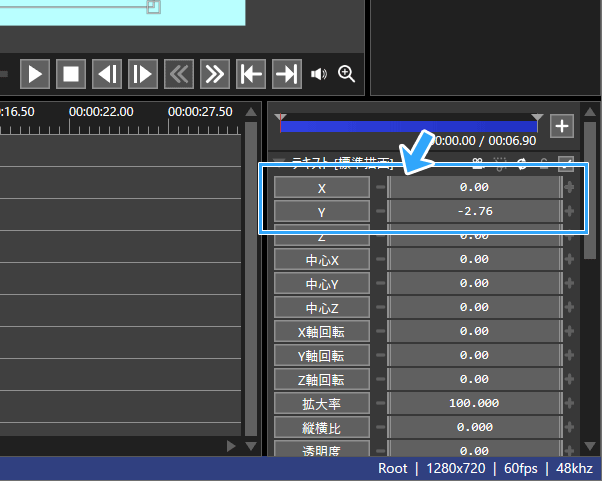
Task: Click the 縦横比 value 0.000
Action: tap(475, 427)
